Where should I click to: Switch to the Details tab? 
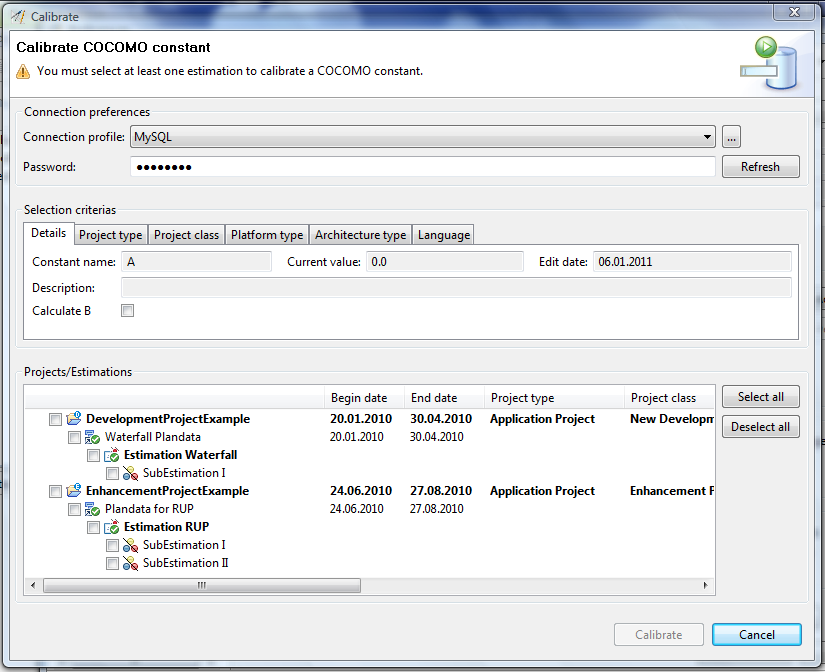tap(48, 233)
